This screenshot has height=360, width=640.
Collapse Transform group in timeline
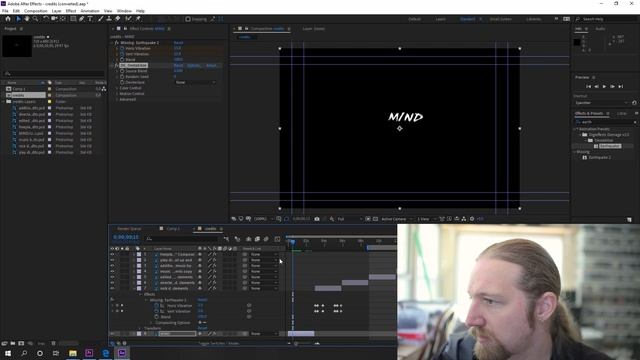pyautogui.click(x=140, y=328)
